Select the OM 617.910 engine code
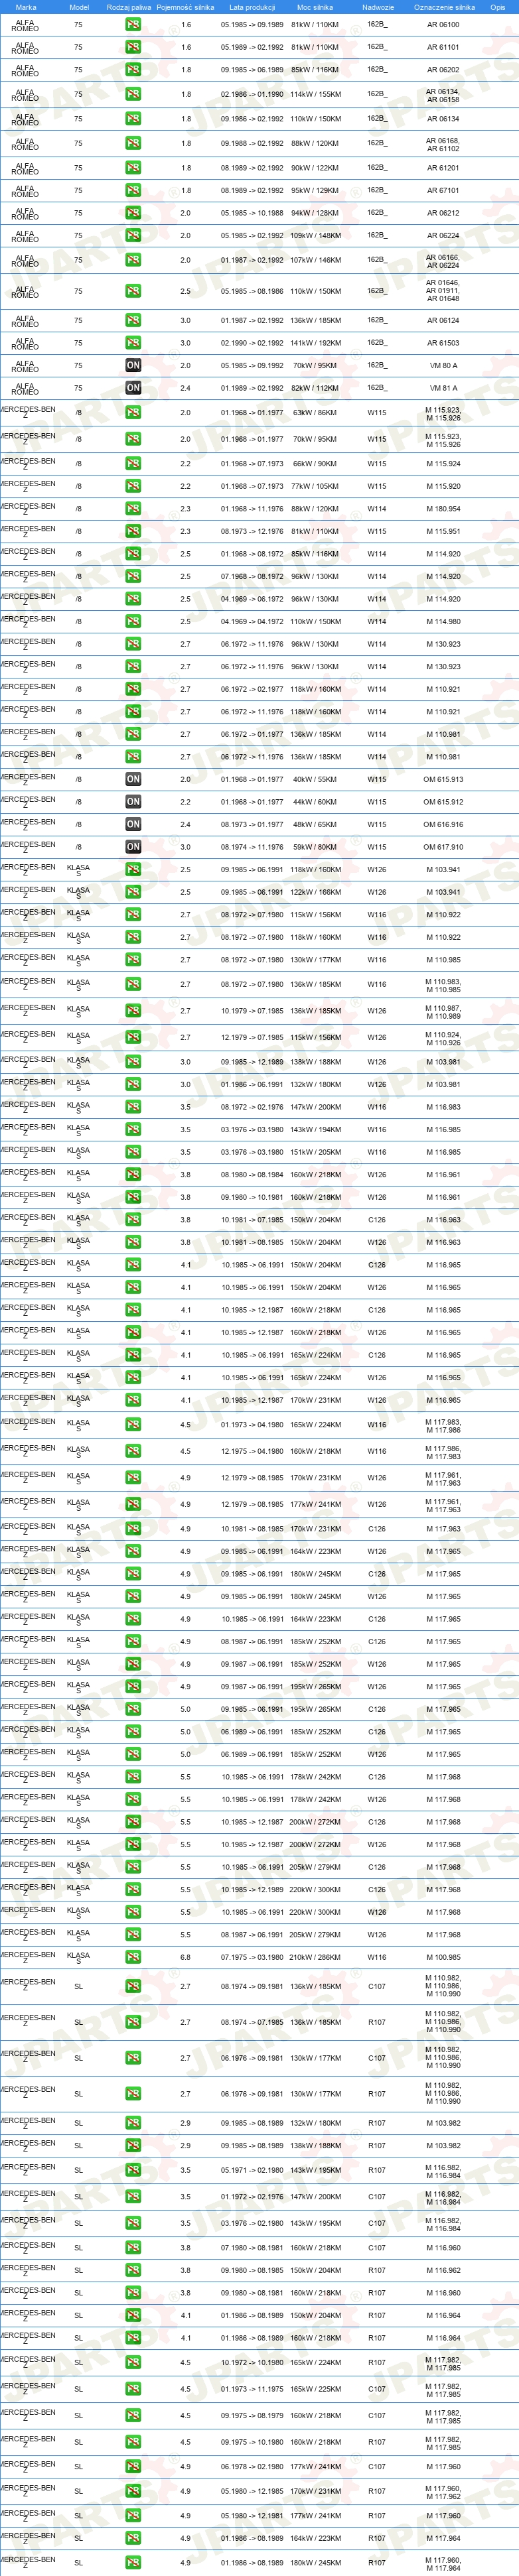 tap(443, 847)
